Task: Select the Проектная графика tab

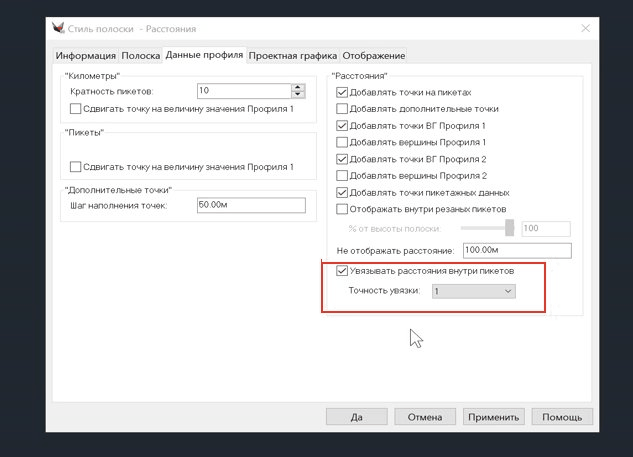Action: click(293, 55)
